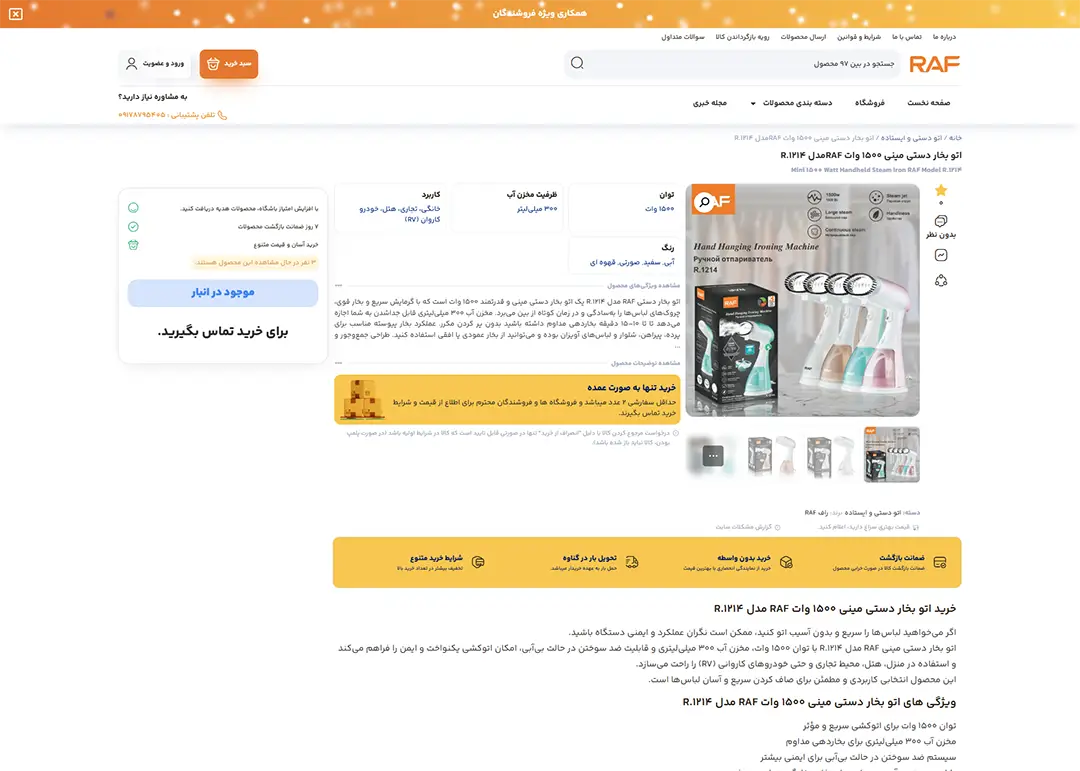Viewport: 1080px width, 771px height.
Task: Click 'گزارش مشکلات سایت' report link
Action: click(x=745, y=526)
